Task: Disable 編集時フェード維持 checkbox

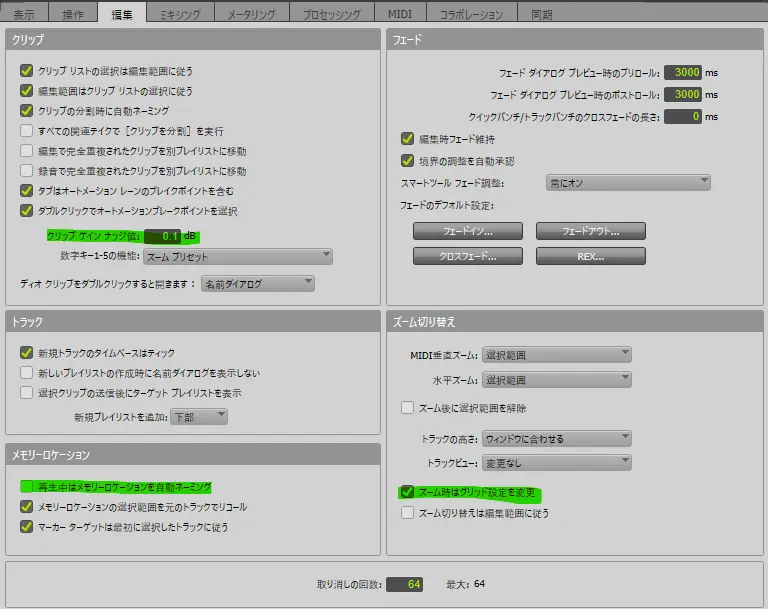Action: 408,140
